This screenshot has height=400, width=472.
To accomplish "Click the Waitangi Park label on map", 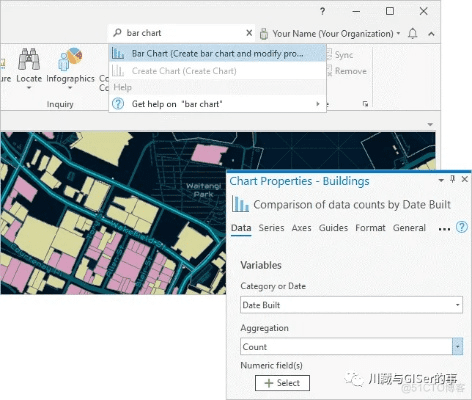I will point(203,190).
